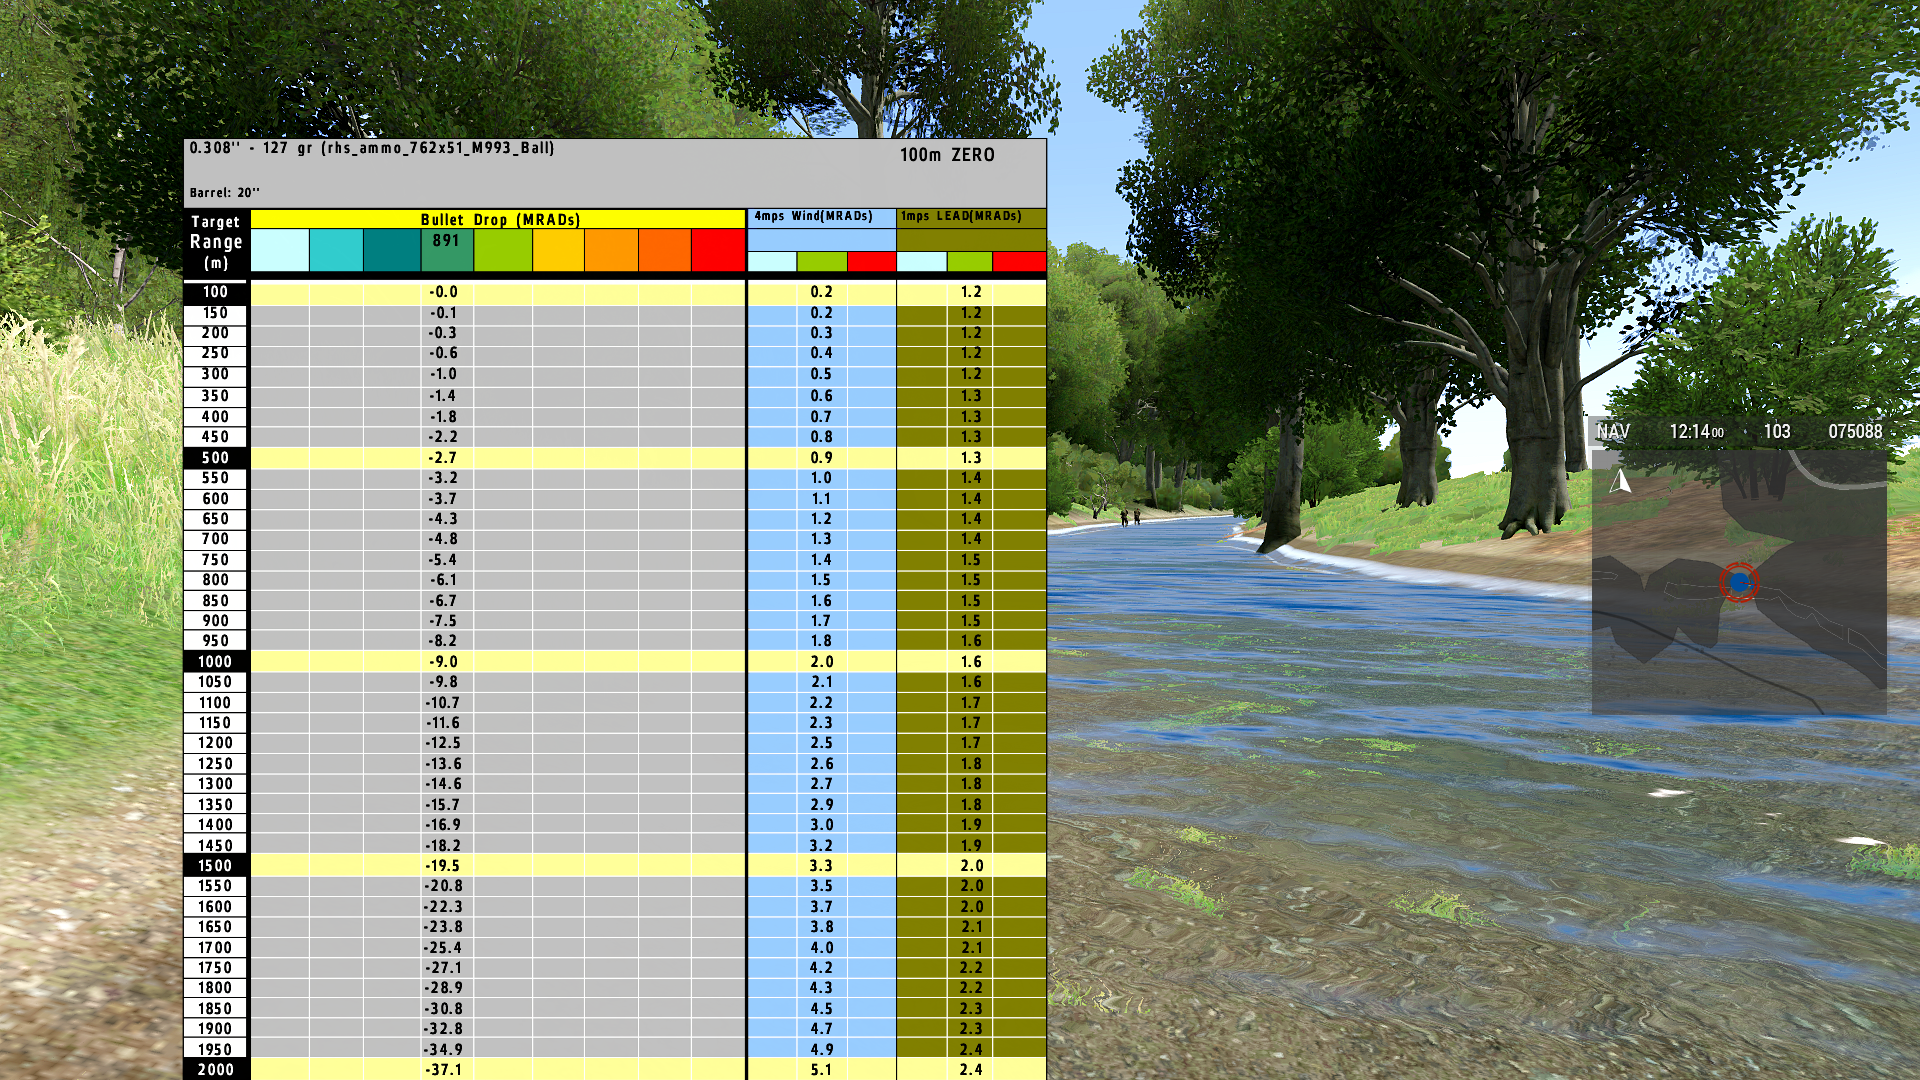Image resolution: width=1920 pixels, height=1080 pixels.
Task: Select the dark orange Bullet Drop swatch
Action: click(665, 250)
